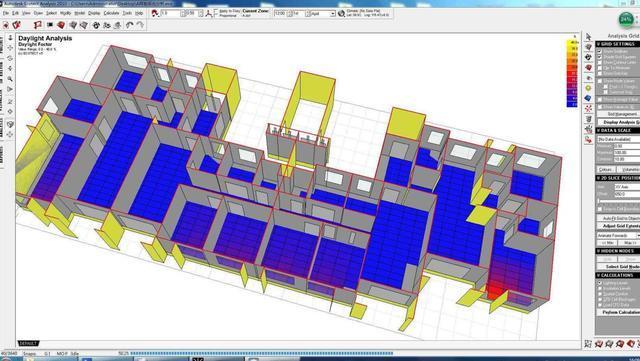Select the Lighting Levels calculation option

600,283
